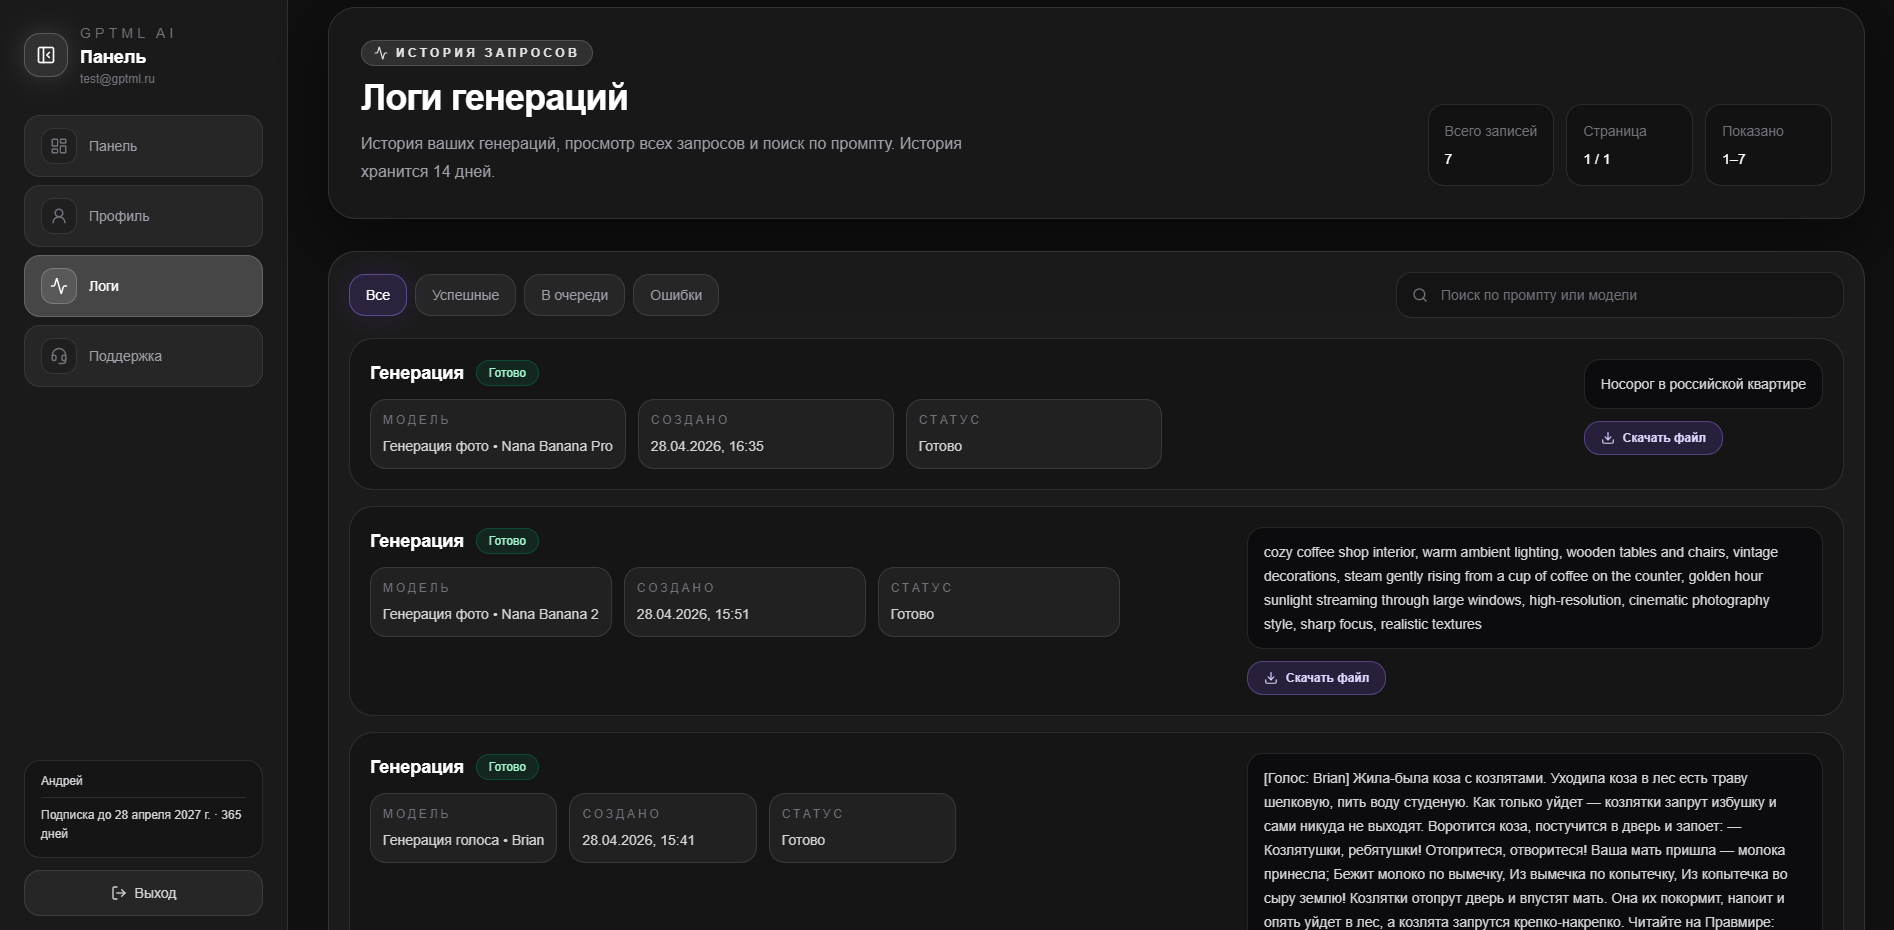This screenshot has width=1894, height=930.
Task: Click the cozy coffee shop interior prompt text
Action: (1534, 588)
